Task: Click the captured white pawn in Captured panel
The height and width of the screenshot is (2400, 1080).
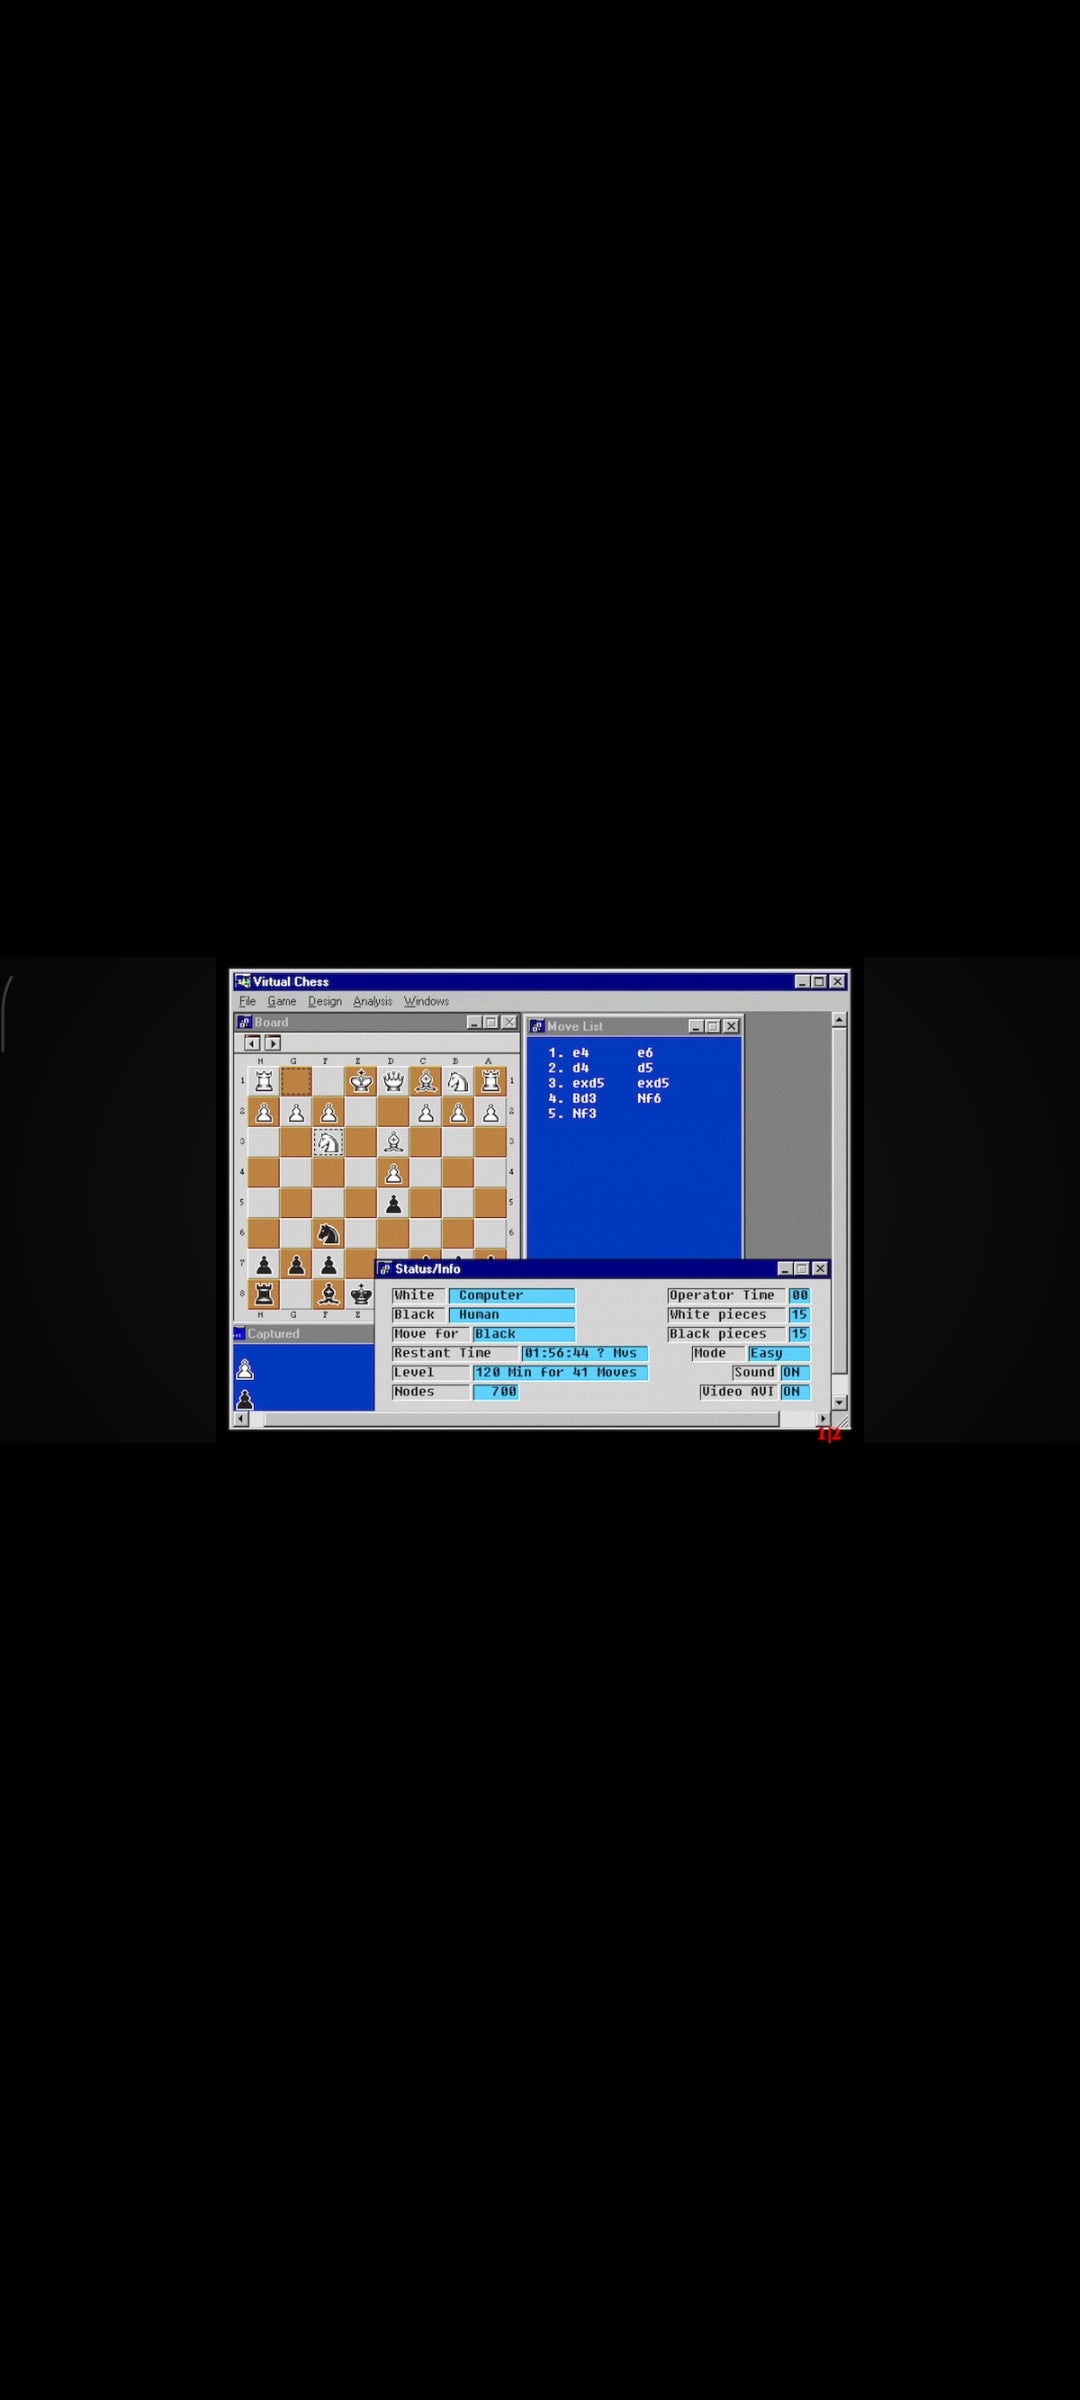Action: point(245,1370)
